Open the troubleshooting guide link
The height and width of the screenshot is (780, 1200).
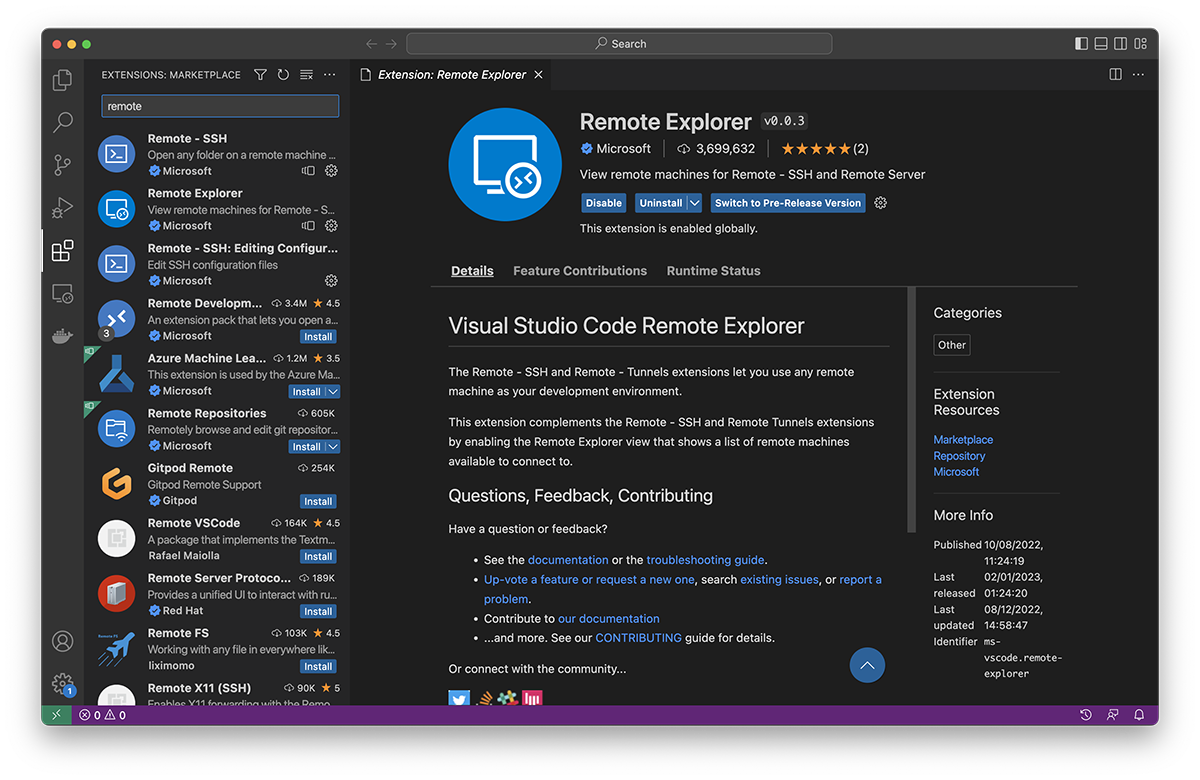705,560
